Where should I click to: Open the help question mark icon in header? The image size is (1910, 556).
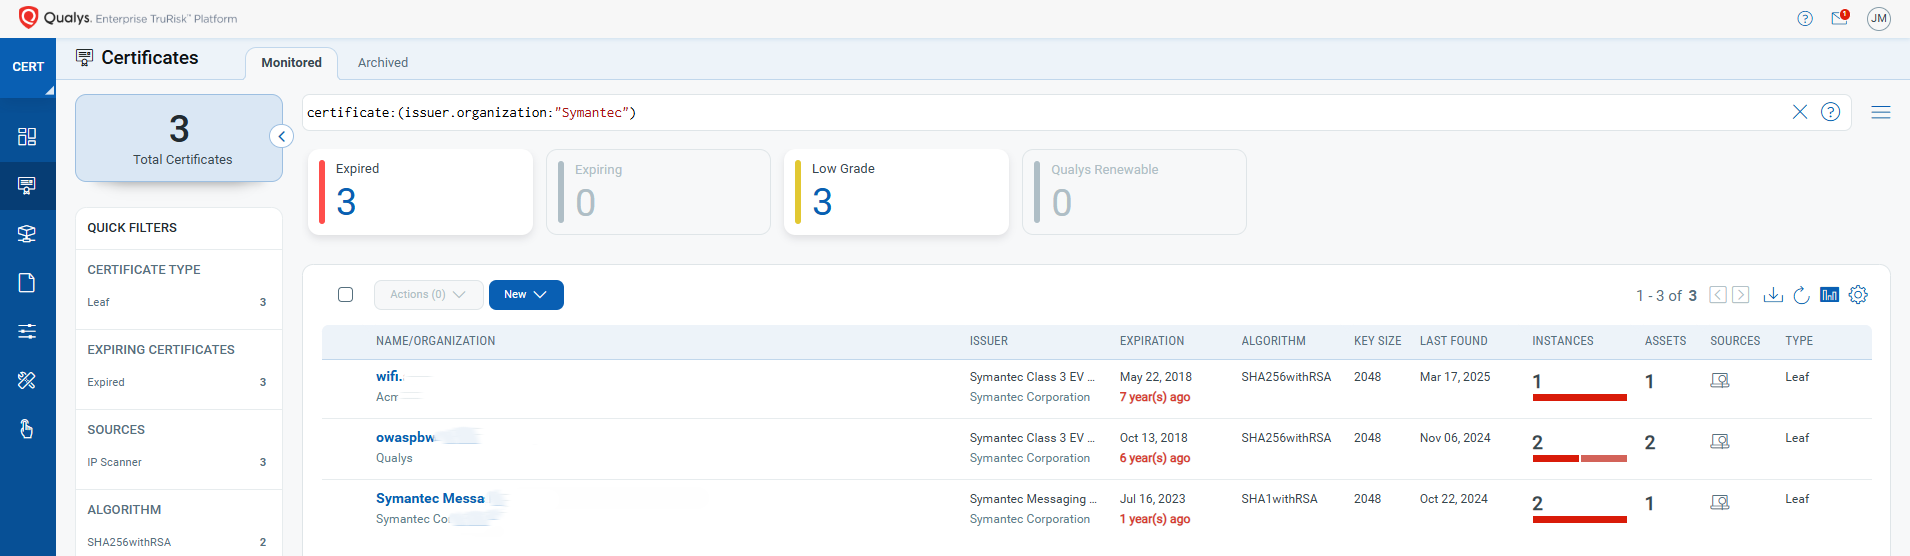pos(1805,18)
